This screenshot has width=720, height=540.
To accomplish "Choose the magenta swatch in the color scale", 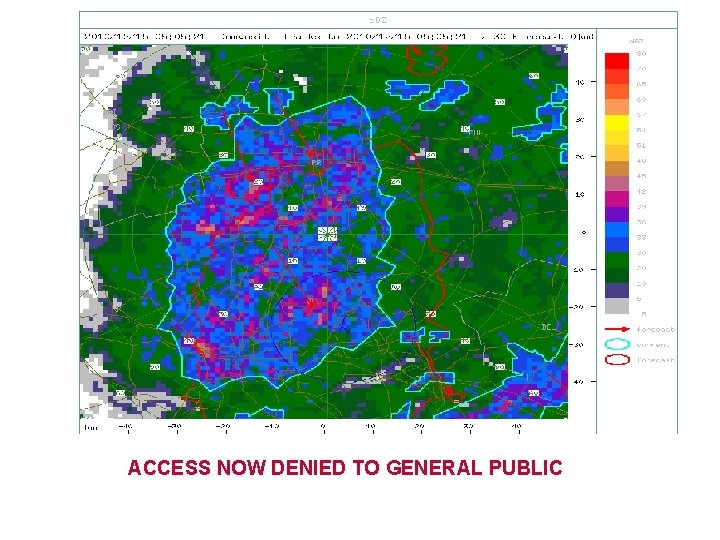I will tap(617, 199).
